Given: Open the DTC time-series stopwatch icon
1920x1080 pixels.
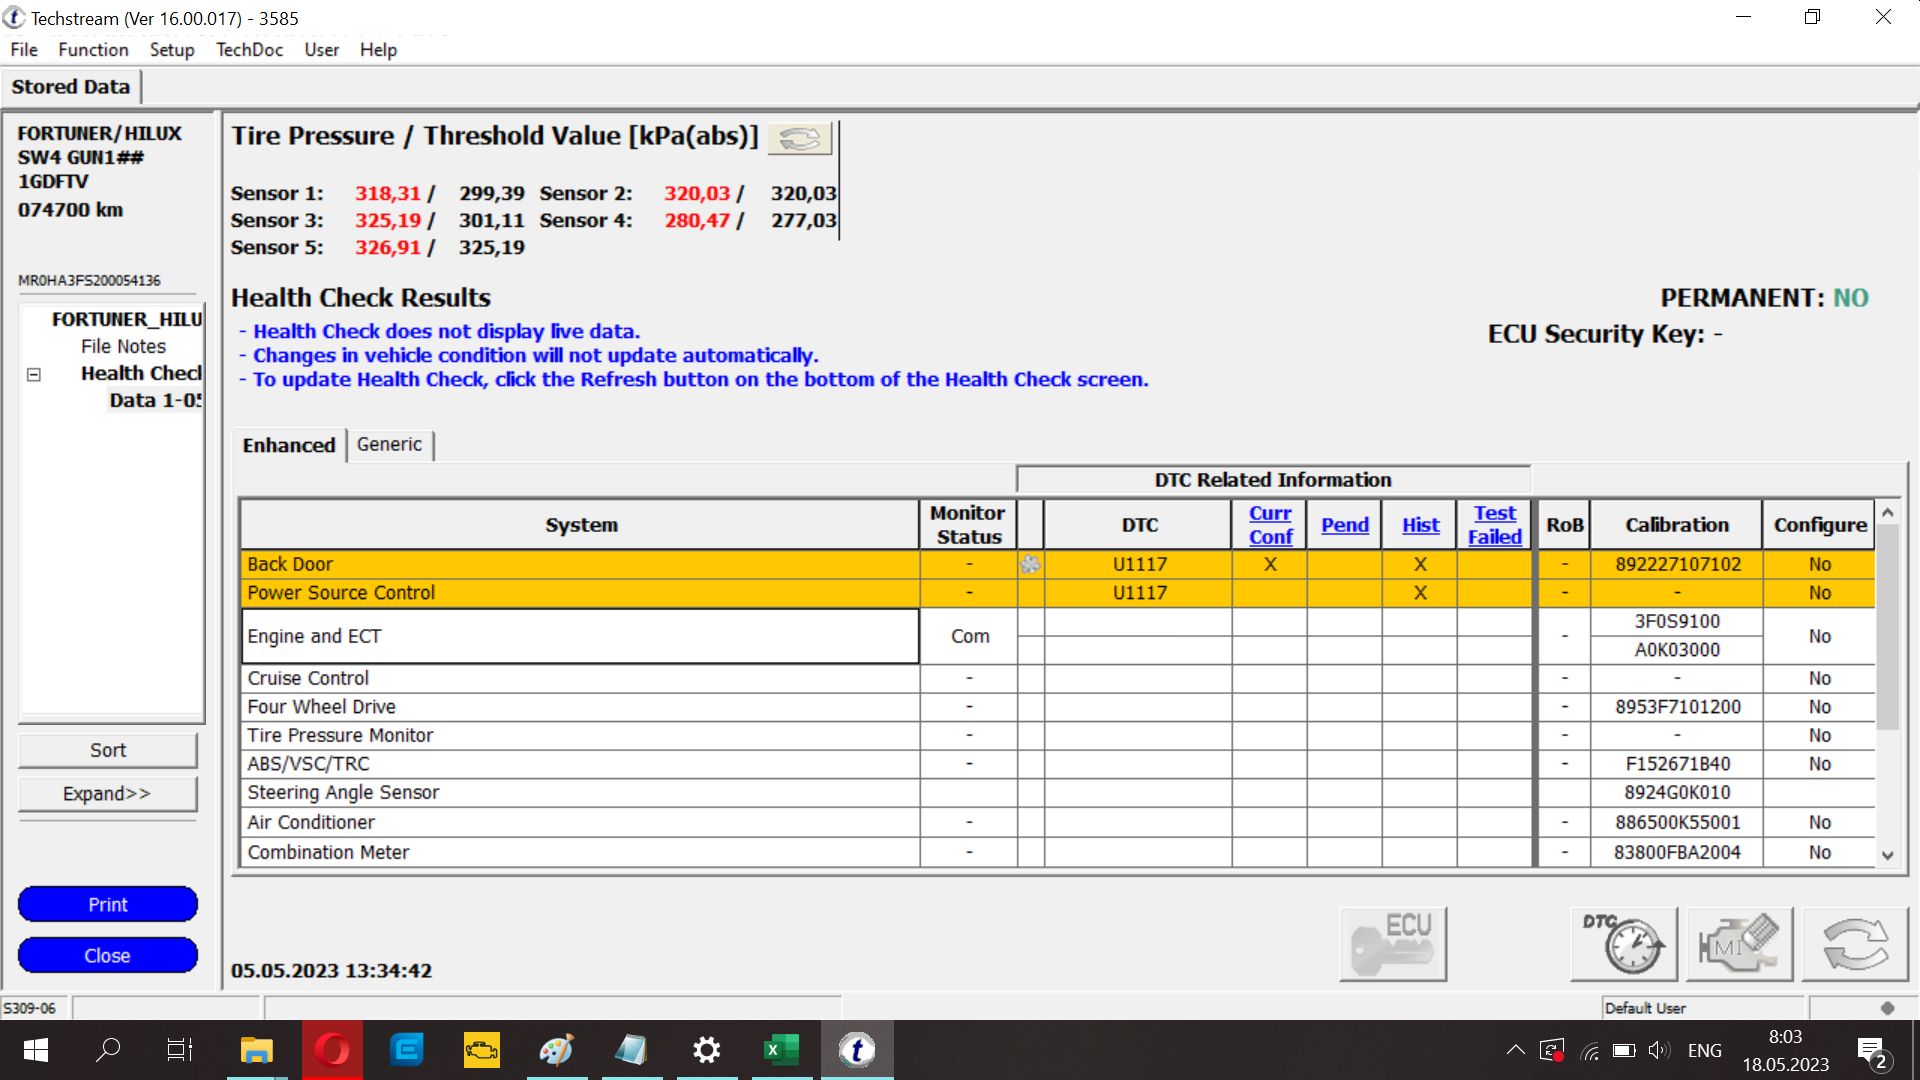Looking at the screenshot, I should click(1624, 943).
